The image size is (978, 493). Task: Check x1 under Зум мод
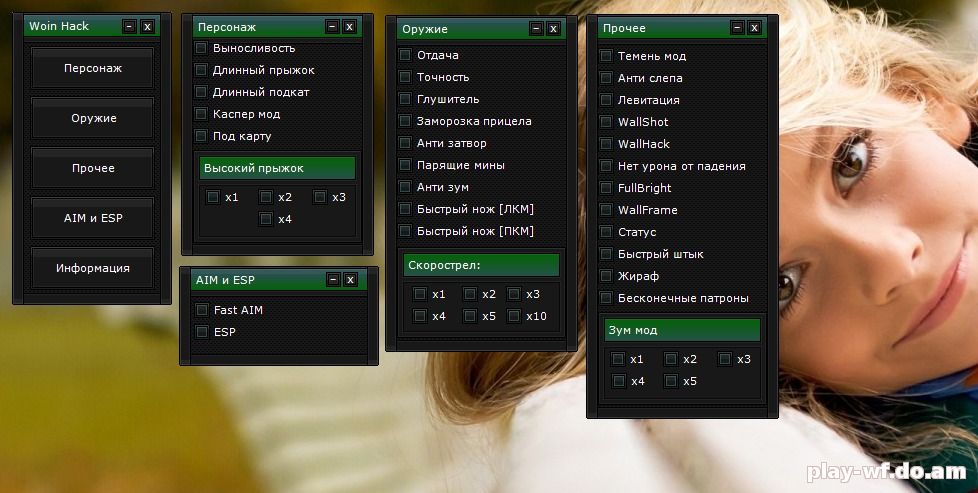tap(618, 359)
